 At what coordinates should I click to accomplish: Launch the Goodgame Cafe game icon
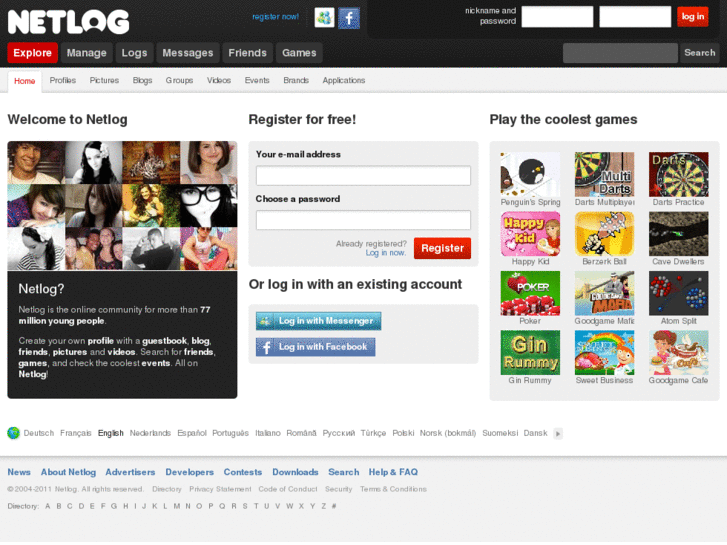[678, 353]
